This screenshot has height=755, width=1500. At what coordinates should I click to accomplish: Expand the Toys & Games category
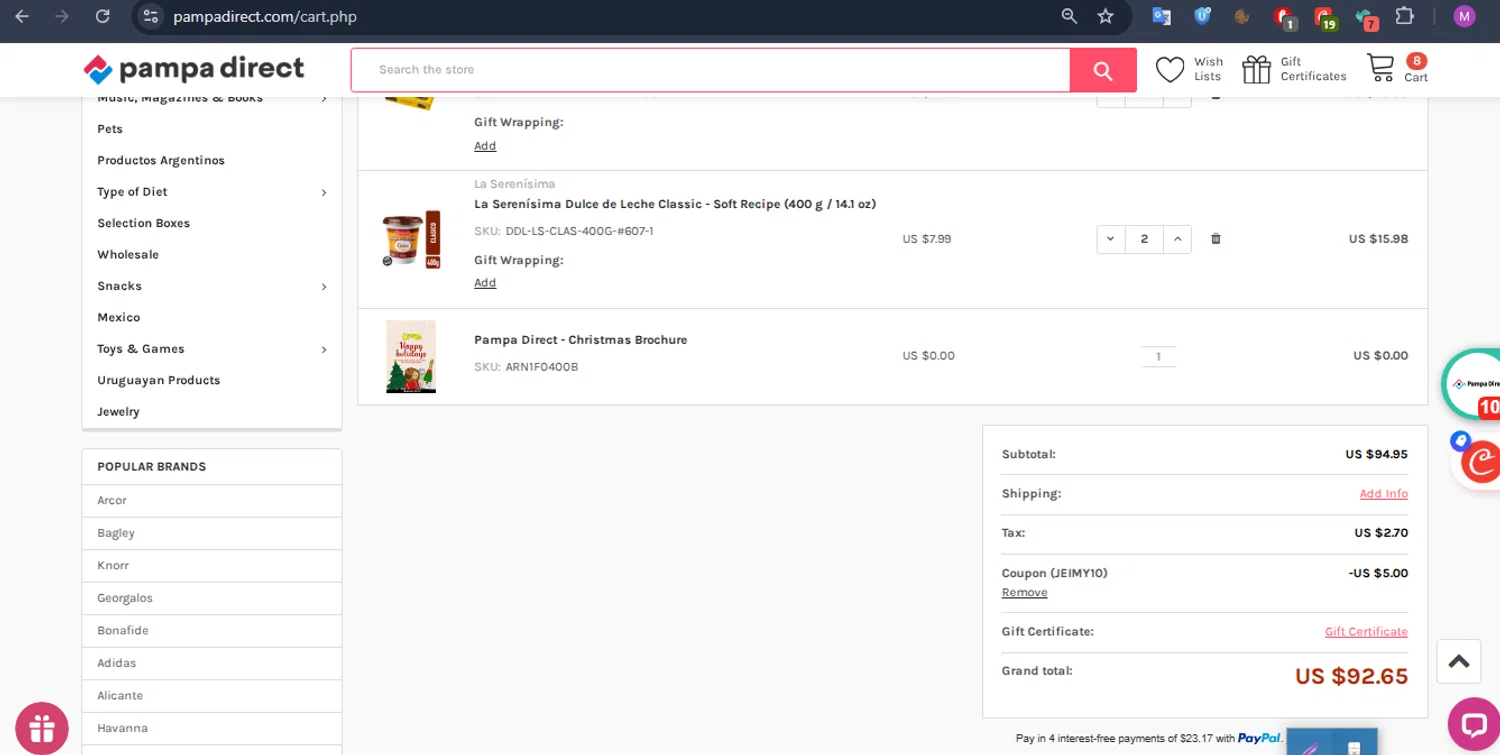pos(324,349)
